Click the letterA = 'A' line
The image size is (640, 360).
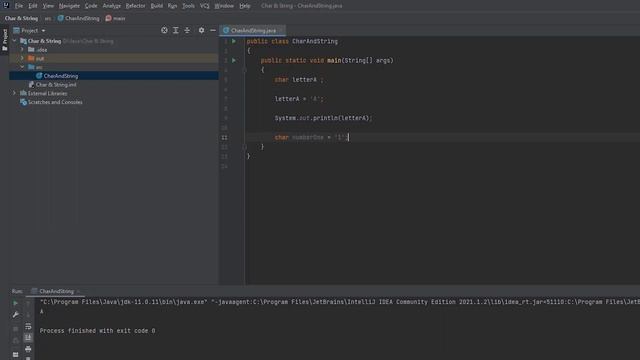[x=299, y=99]
